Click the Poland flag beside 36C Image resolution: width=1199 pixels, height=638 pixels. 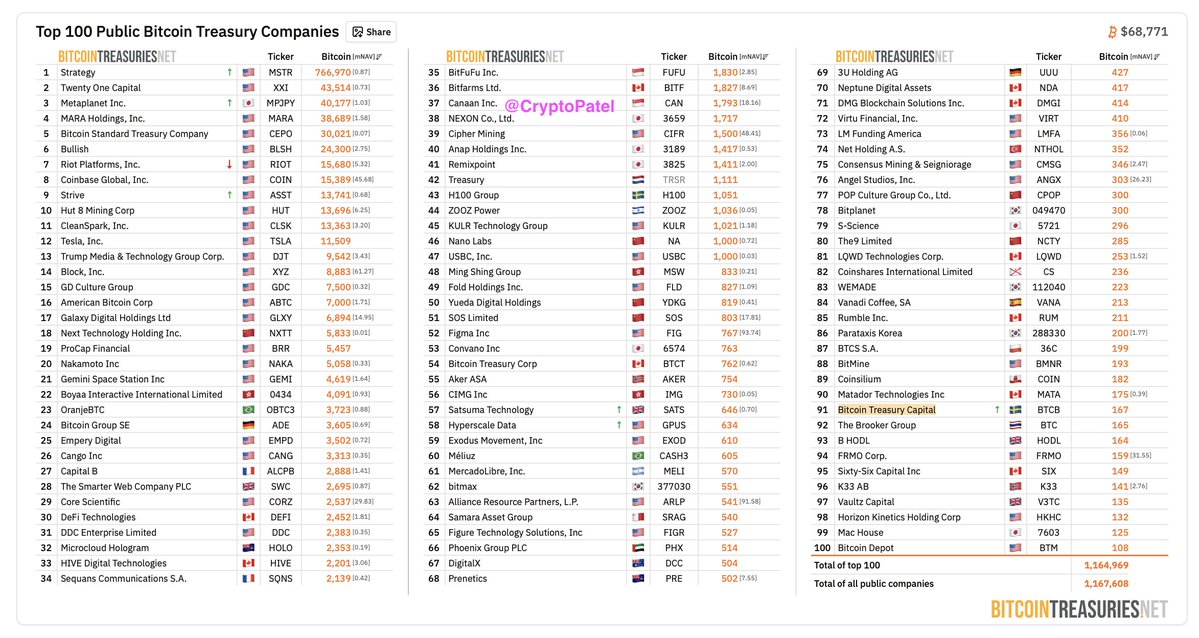click(x=1015, y=348)
